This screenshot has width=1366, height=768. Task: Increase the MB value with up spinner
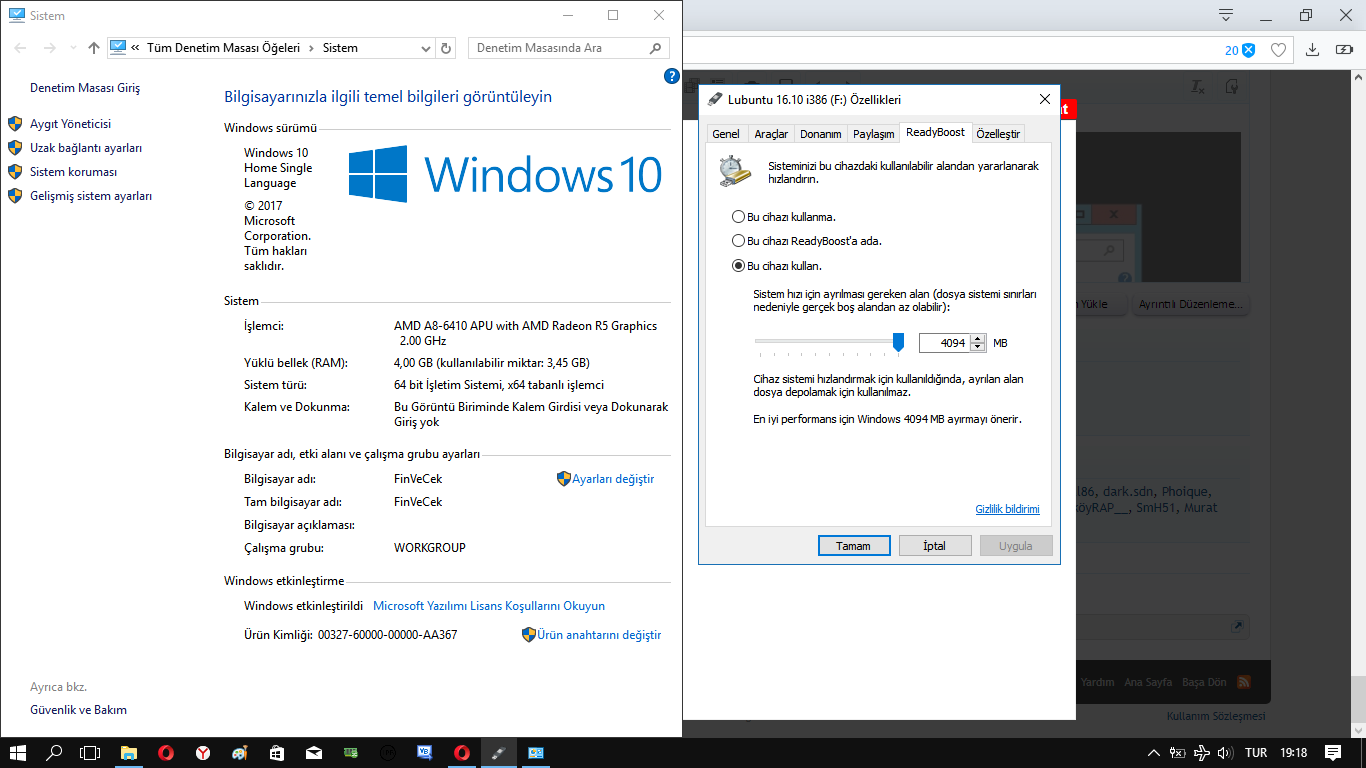(978, 338)
